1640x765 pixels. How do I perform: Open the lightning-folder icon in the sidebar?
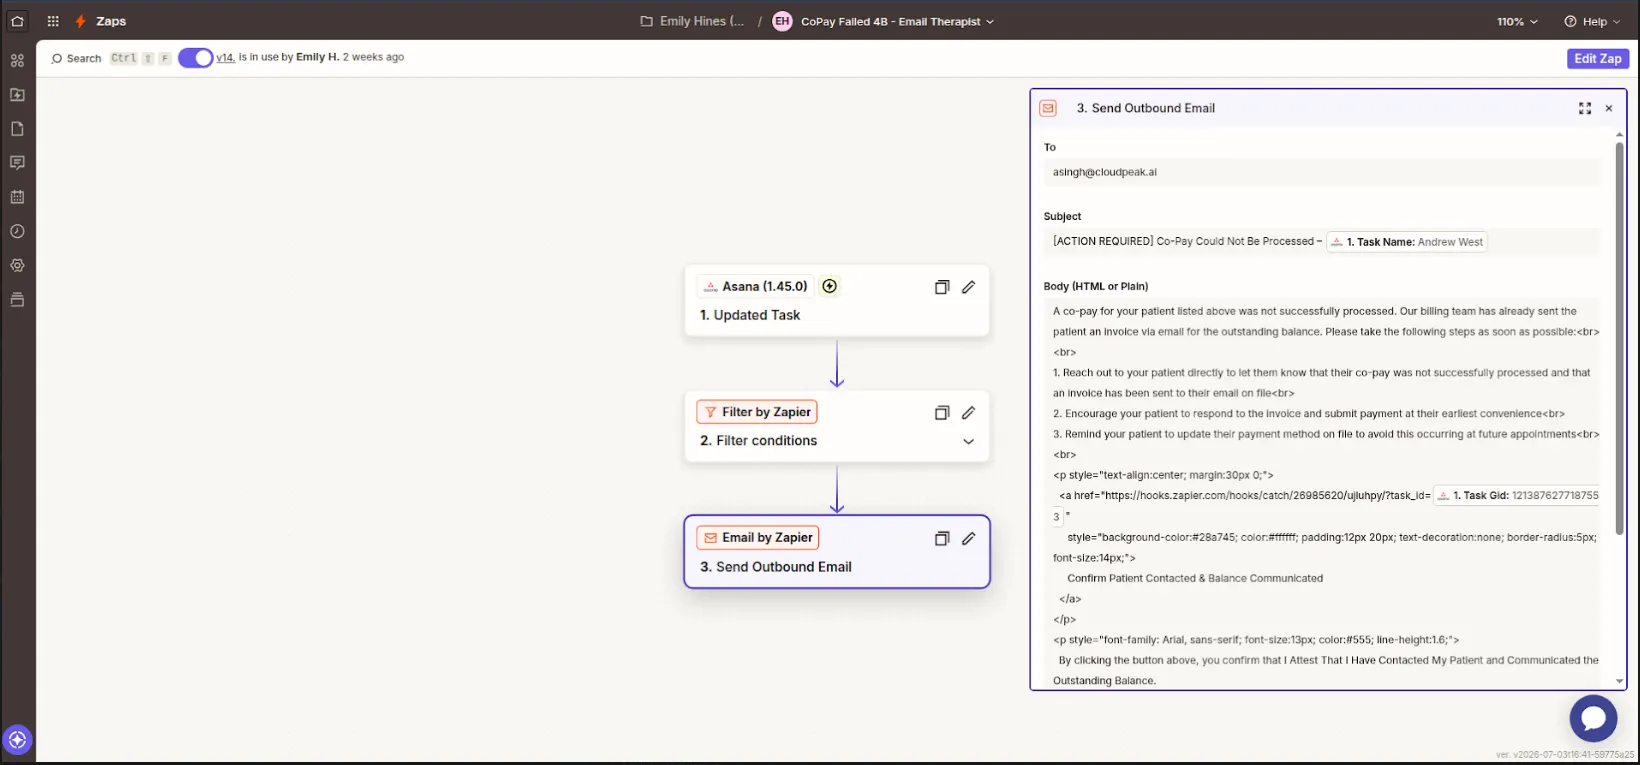pyautogui.click(x=17, y=95)
